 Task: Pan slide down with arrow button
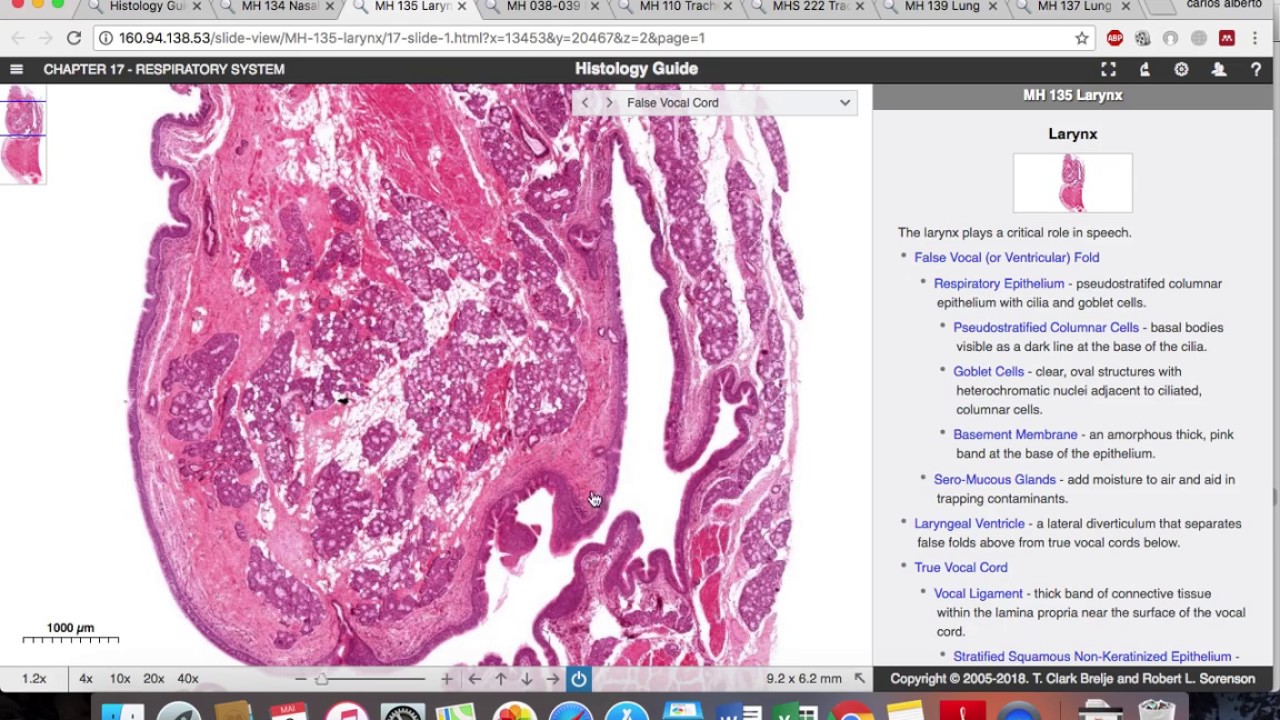tap(527, 679)
